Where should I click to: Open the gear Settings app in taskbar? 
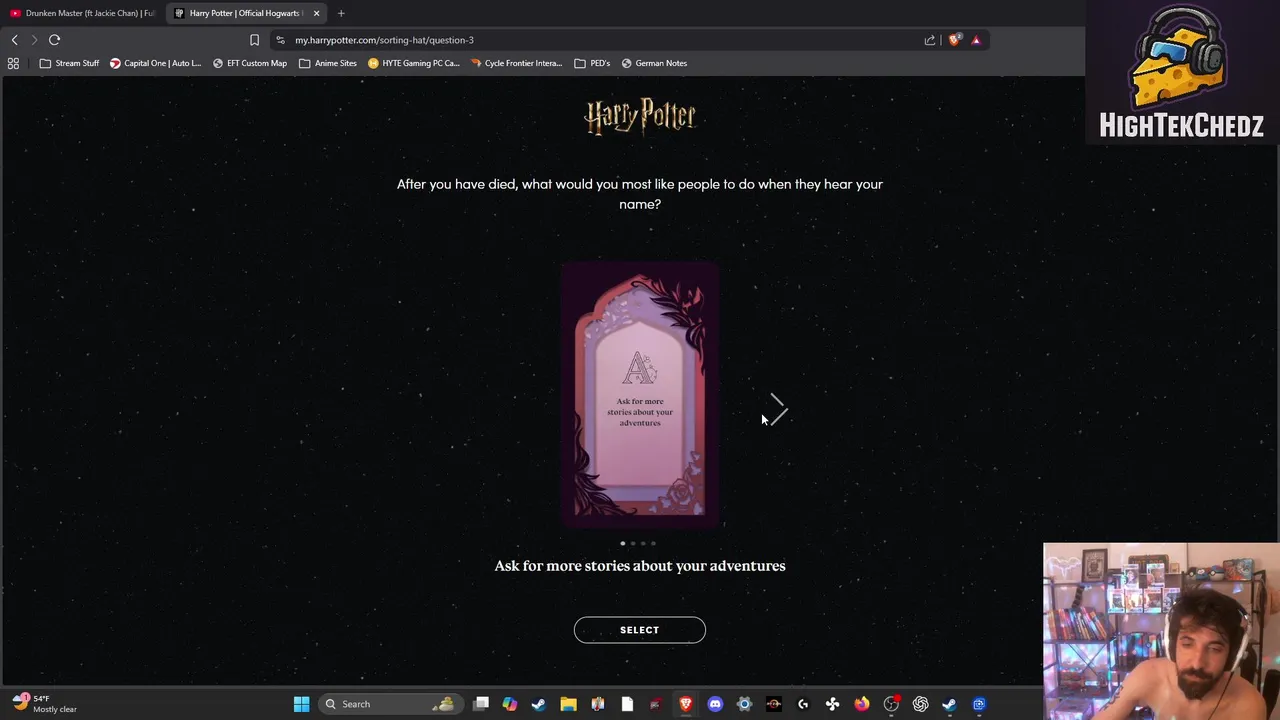(x=744, y=704)
